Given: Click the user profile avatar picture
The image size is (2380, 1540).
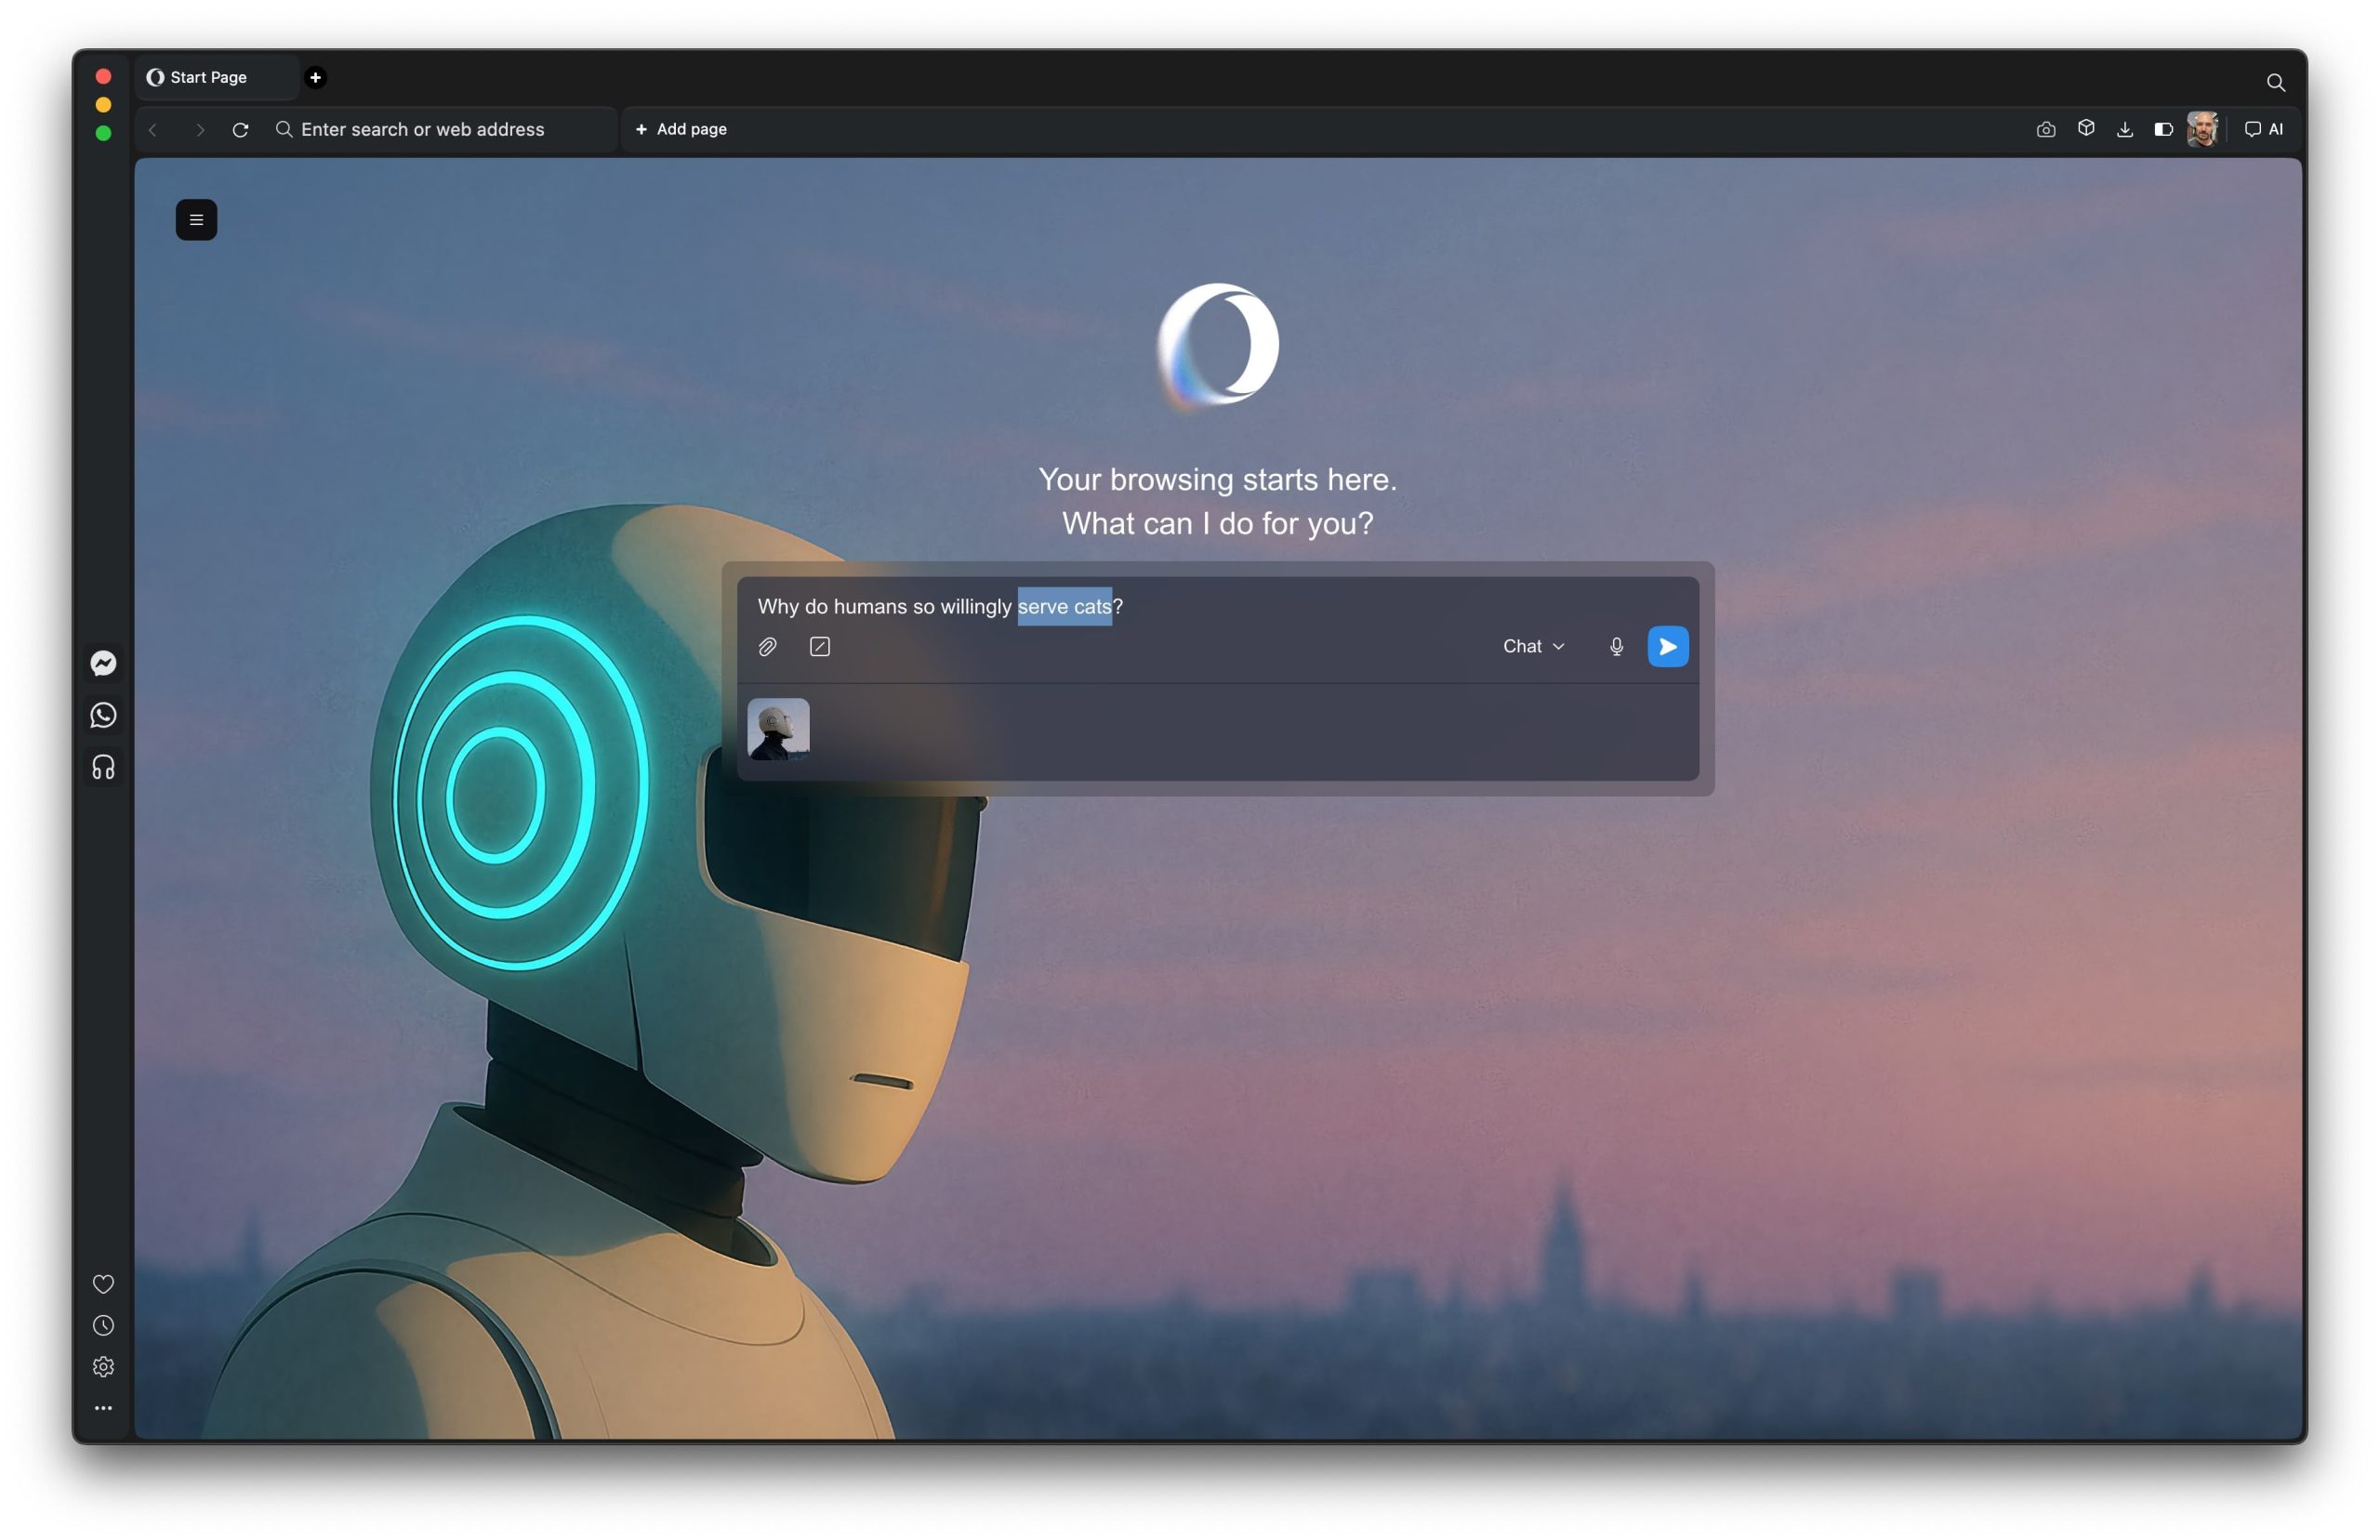Looking at the screenshot, I should point(2204,129).
